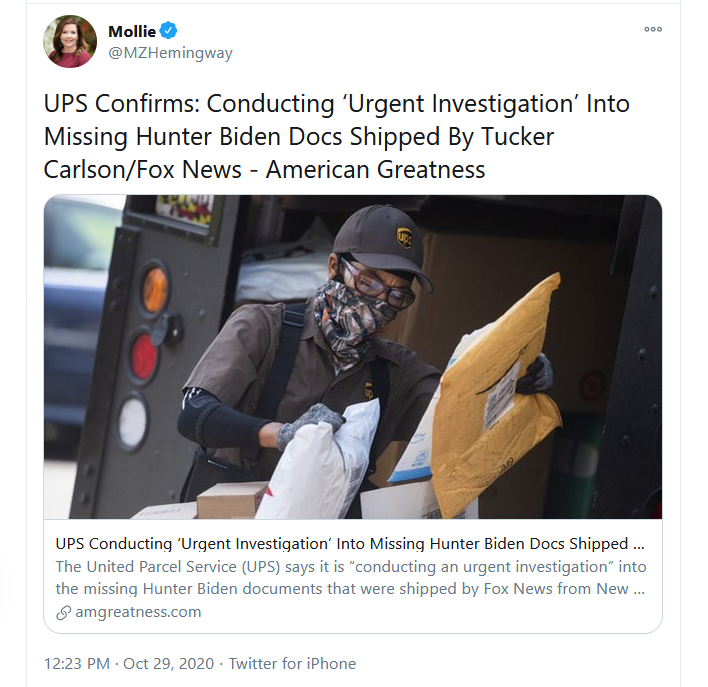
Task: Click the 12:23 PM tweet time
Action: pos(78,663)
